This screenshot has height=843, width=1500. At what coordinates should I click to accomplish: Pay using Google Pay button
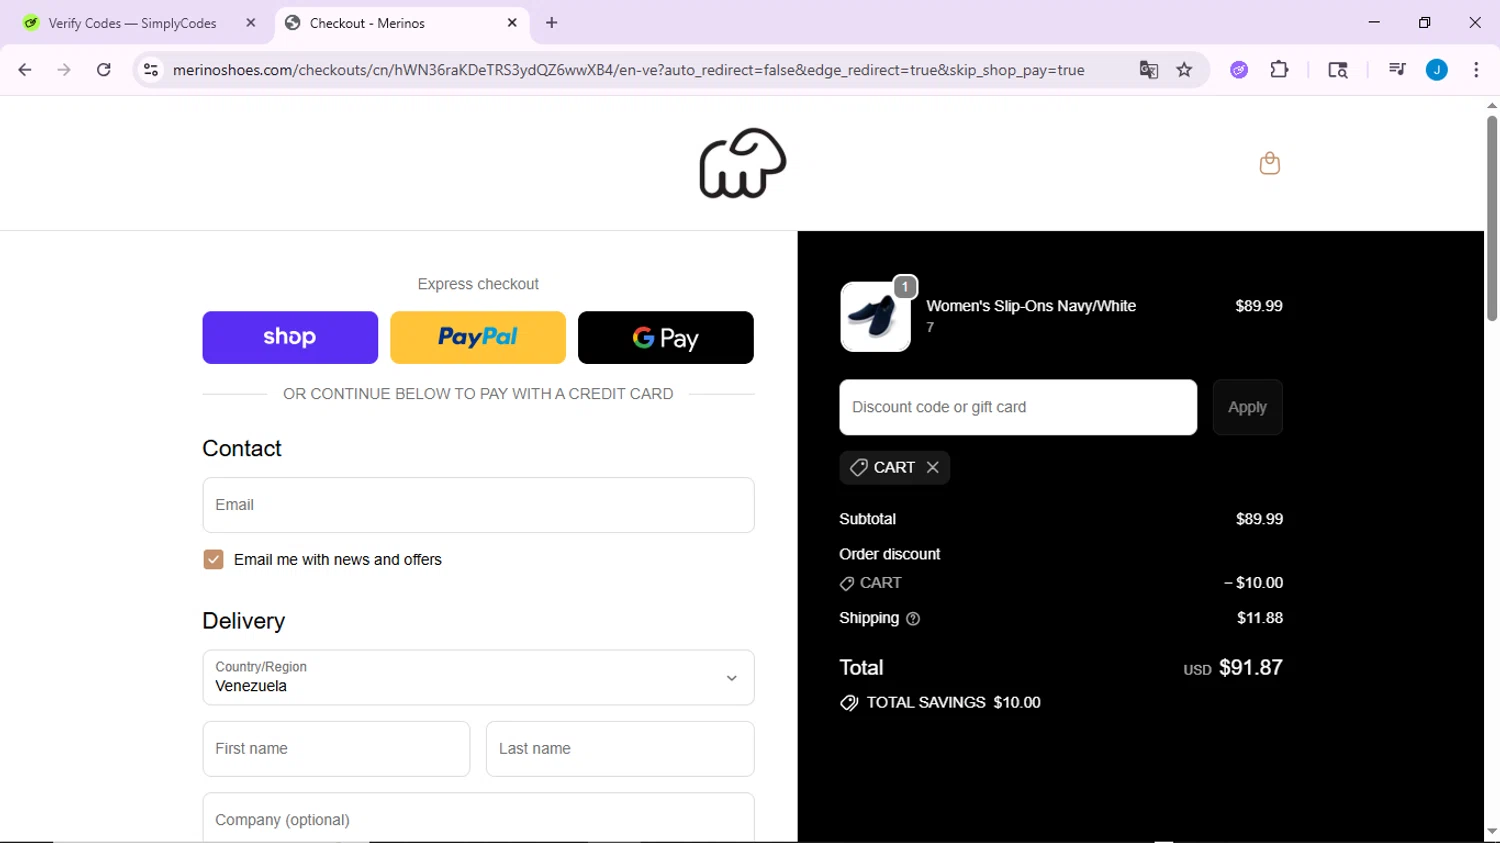click(666, 337)
